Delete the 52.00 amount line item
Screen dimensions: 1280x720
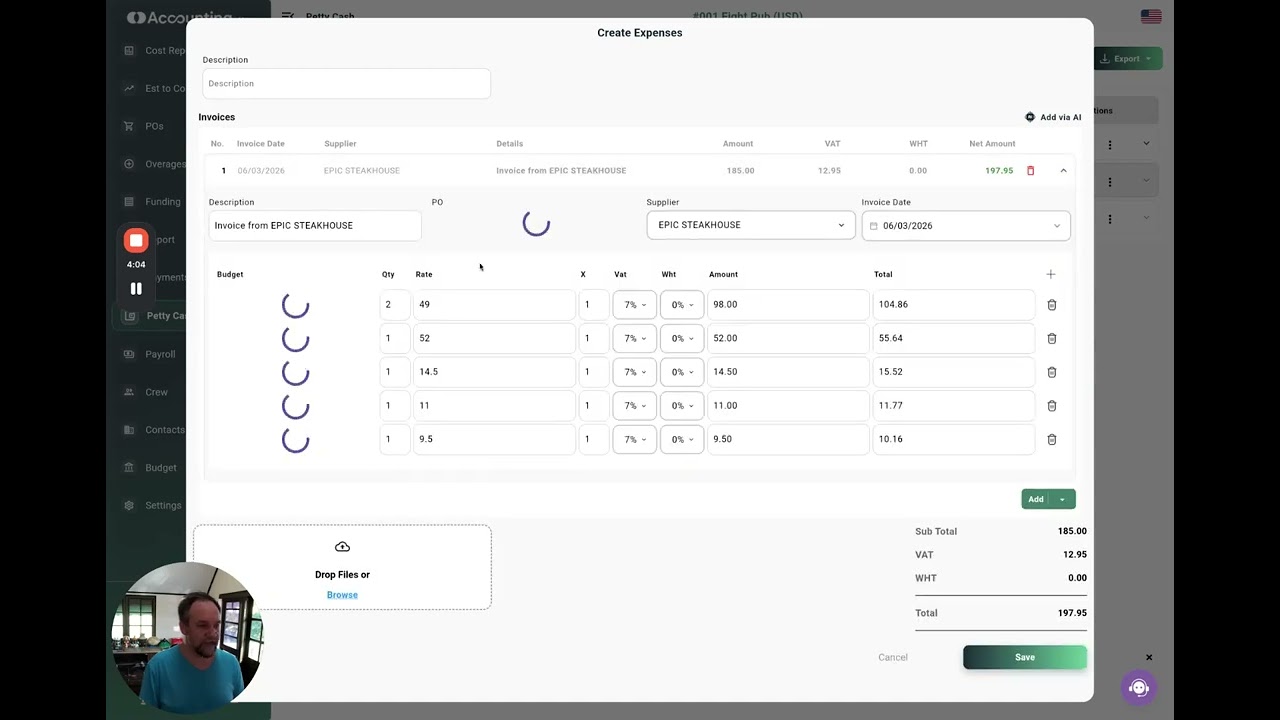1051,338
